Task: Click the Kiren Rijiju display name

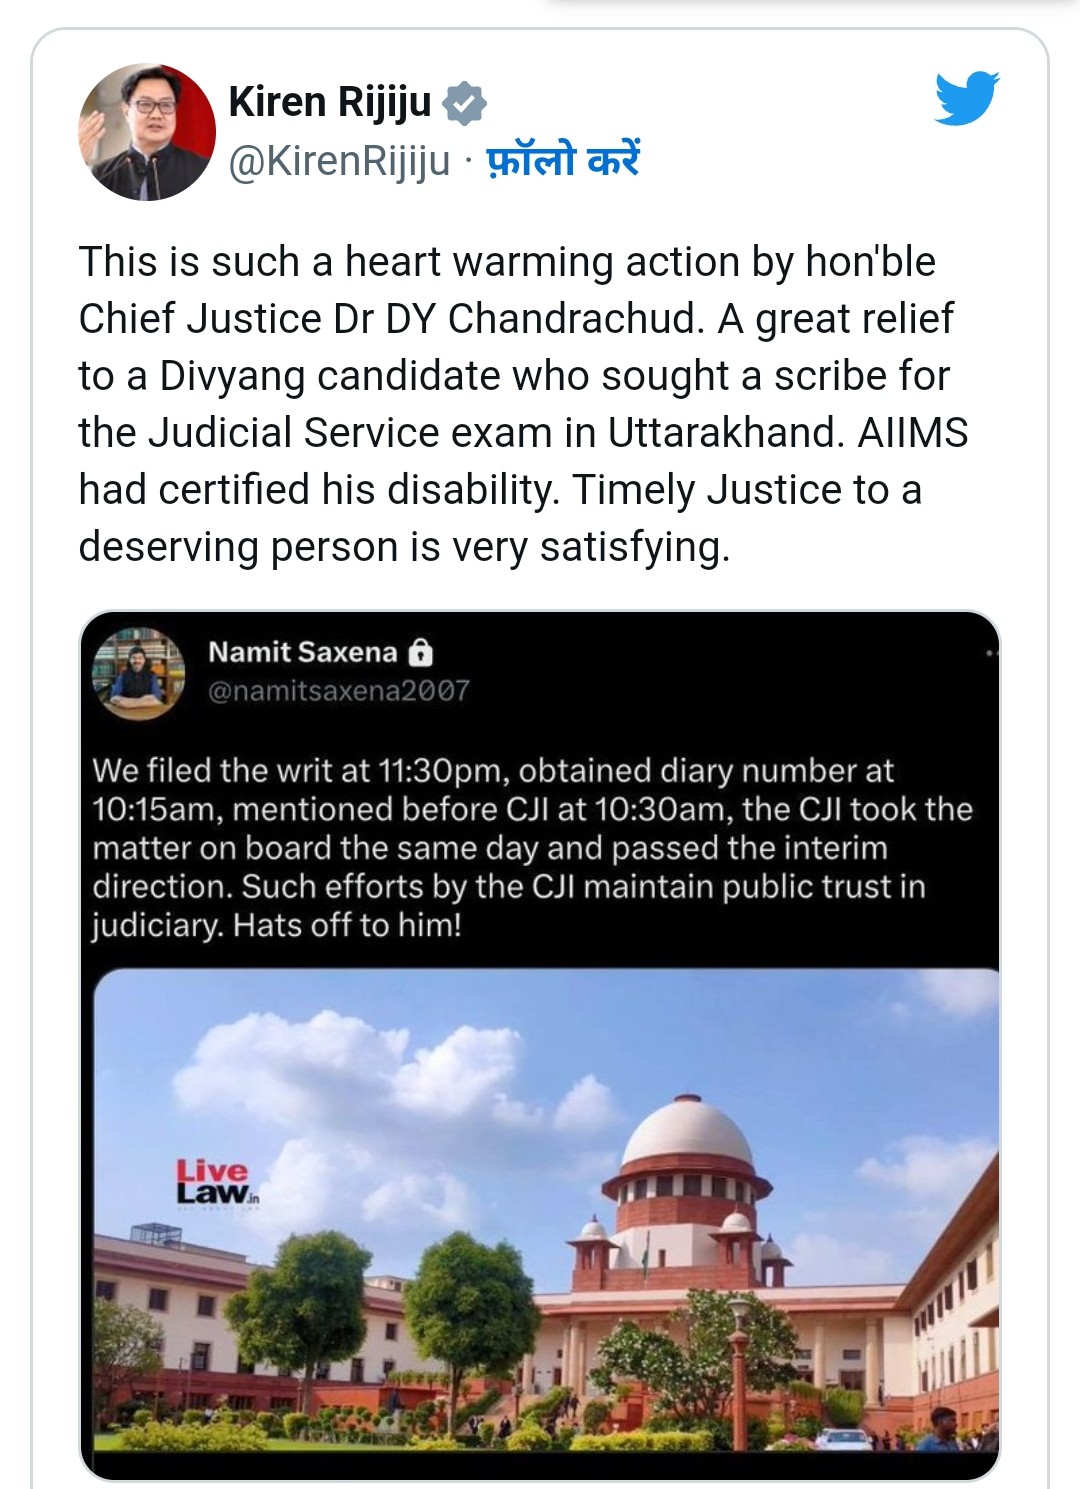Action: tap(330, 102)
